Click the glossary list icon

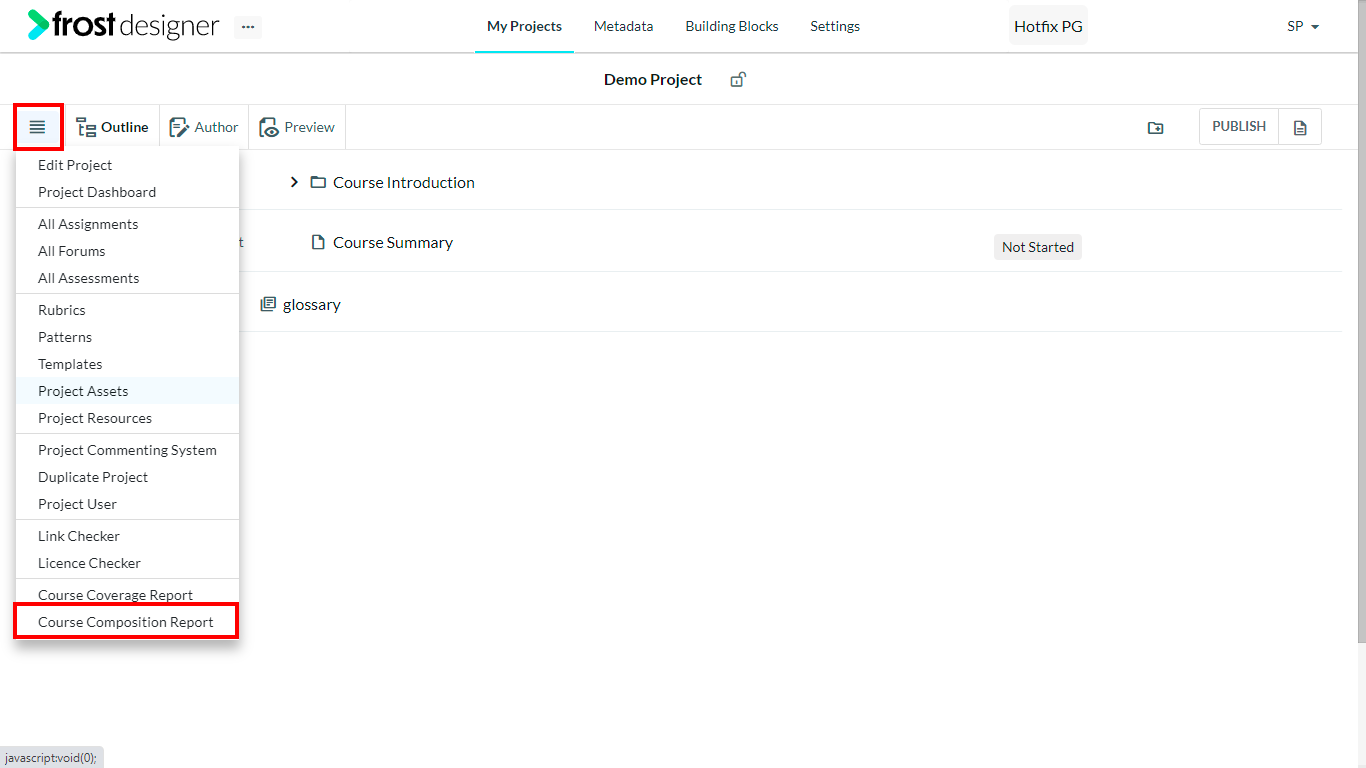pos(268,304)
